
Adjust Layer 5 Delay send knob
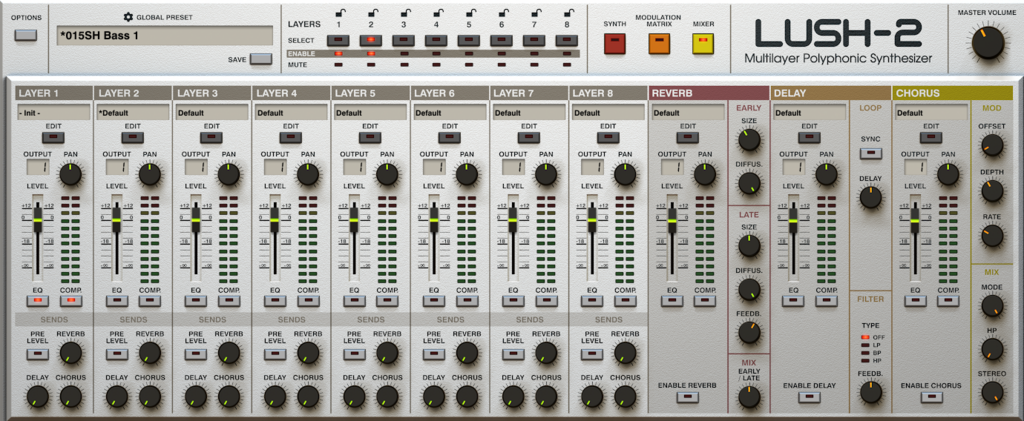[354, 396]
